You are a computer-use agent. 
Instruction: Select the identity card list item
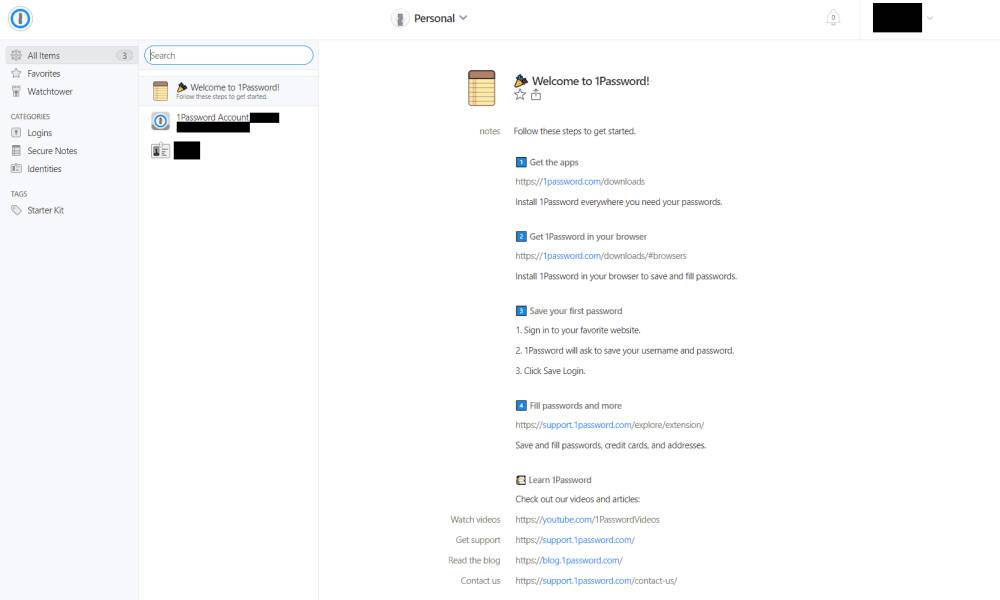pyautogui.click(x=228, y=150)
